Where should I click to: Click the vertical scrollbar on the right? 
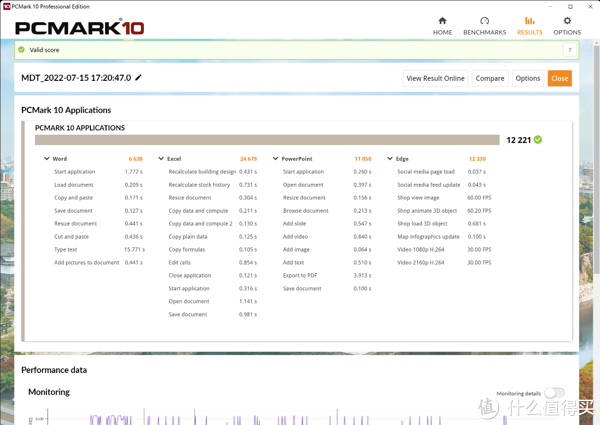[596, 161]
